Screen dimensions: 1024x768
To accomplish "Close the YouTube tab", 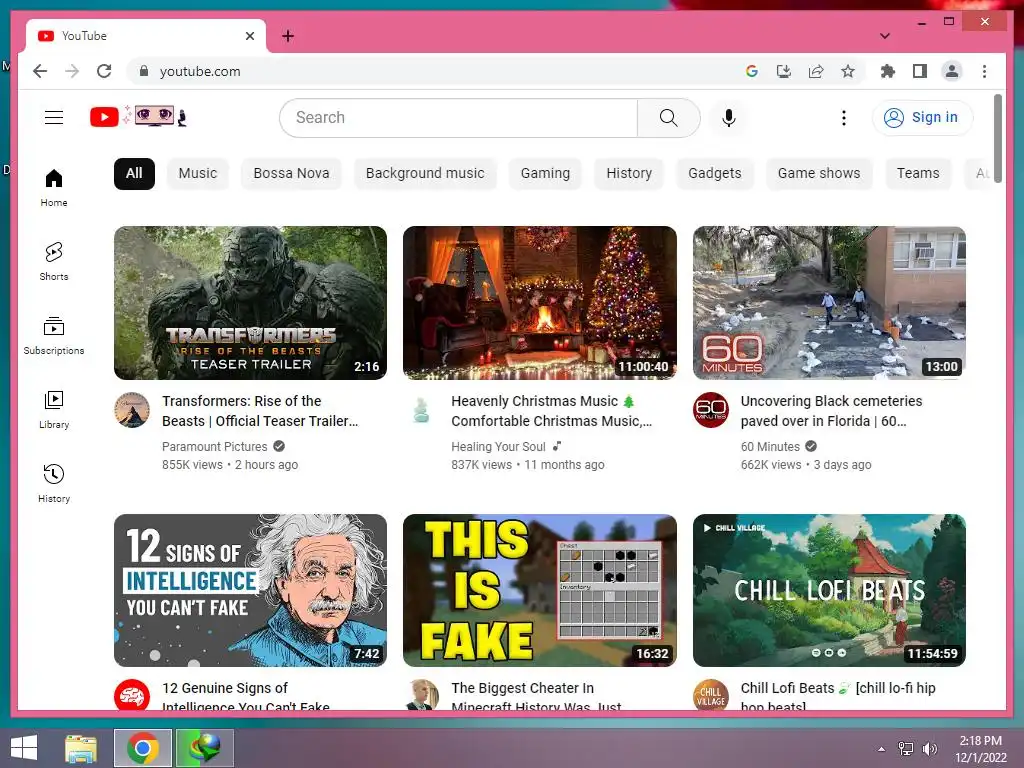I will tap(249, 36).
